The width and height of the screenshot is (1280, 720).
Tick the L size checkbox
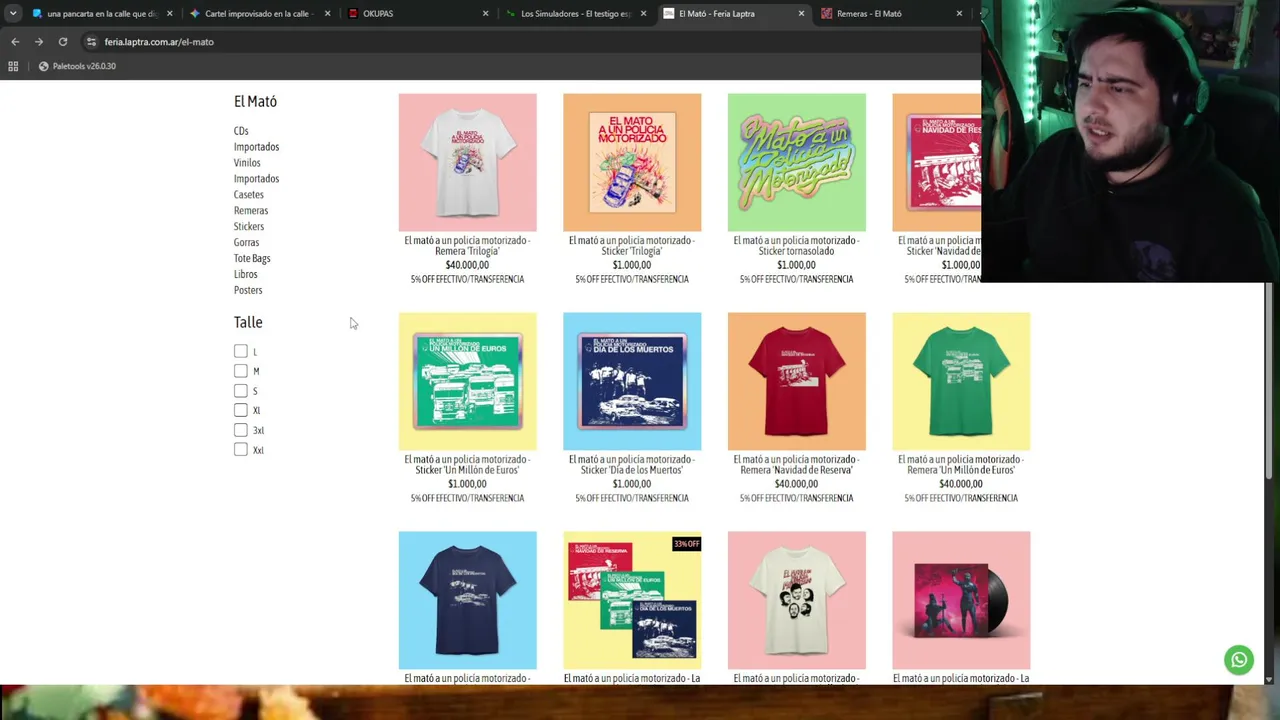[241, 351]
